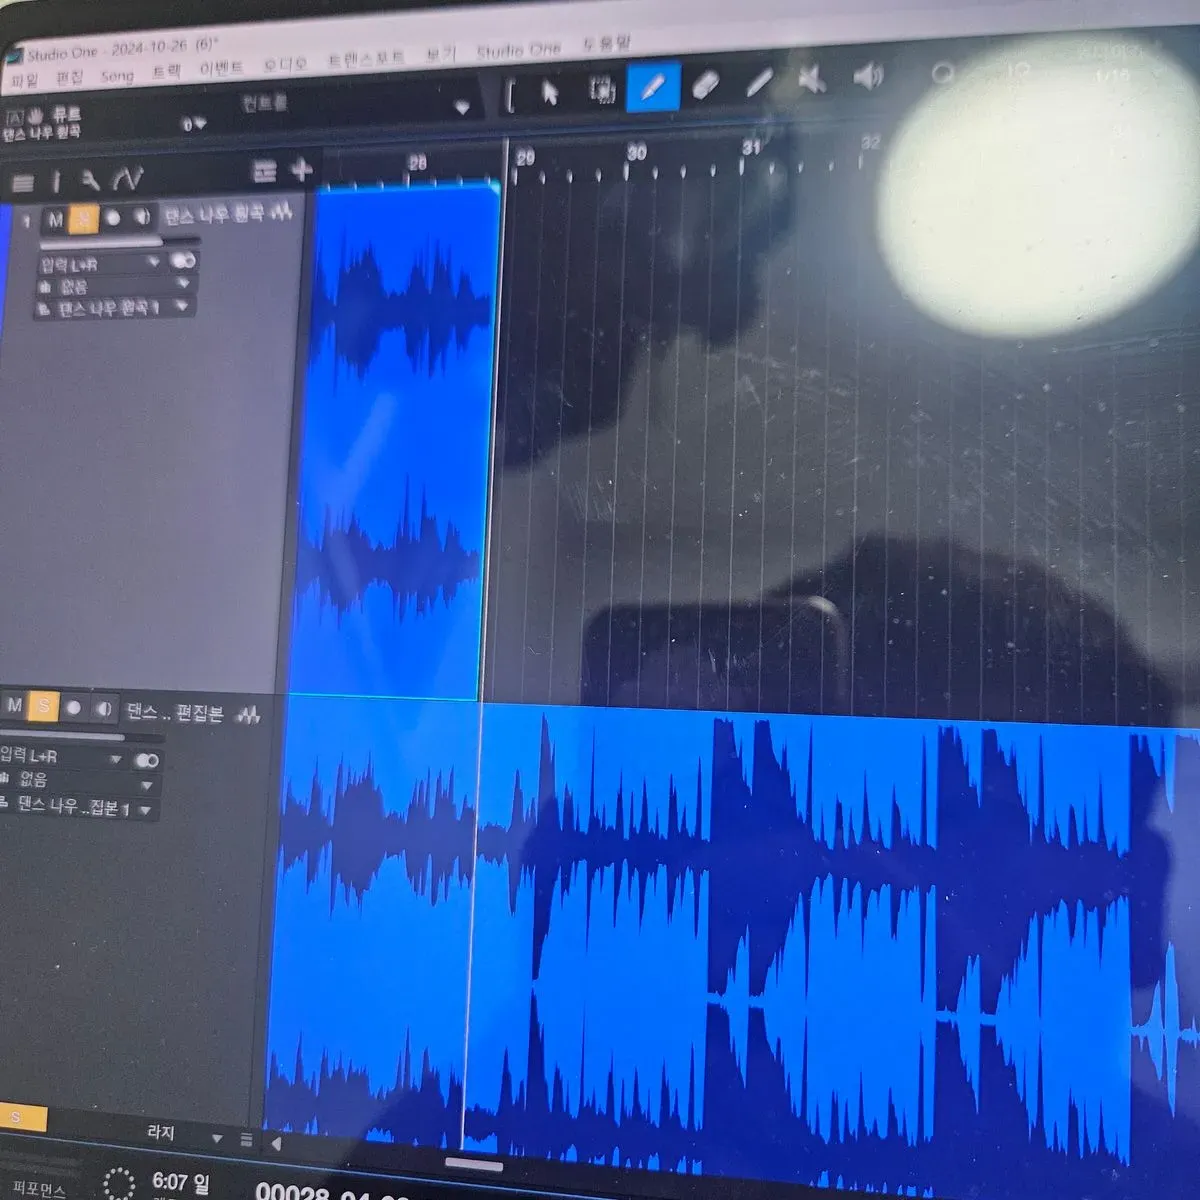The height and width of the screenshot is (1200, 1200).
Task: Click the add track plus icon
Action: point(301,170)
